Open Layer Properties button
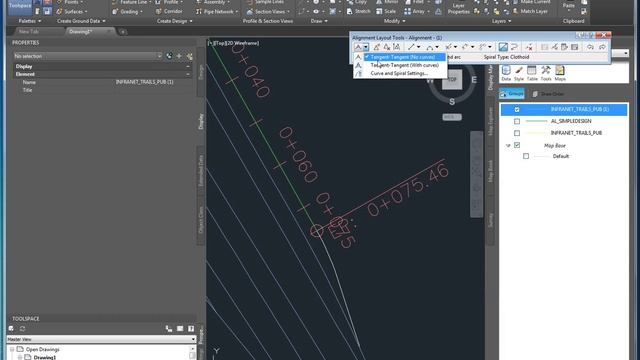 point(458,8)
